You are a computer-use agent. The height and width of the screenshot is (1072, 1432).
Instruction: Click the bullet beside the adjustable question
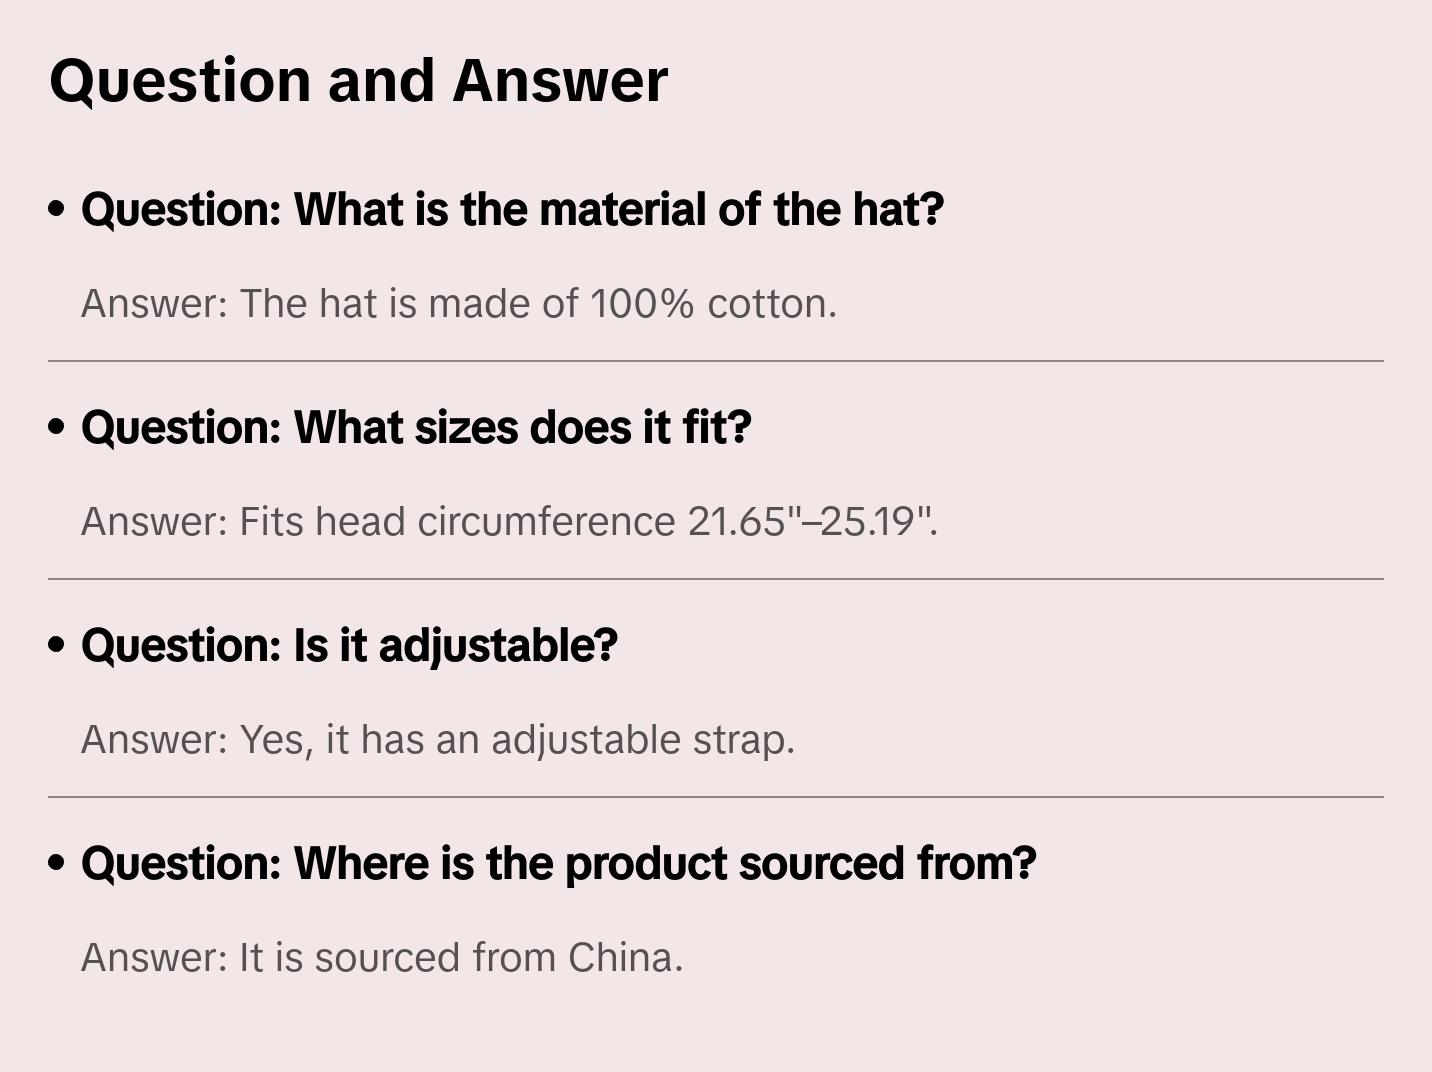pyautogui.click(x=57, y=645)
